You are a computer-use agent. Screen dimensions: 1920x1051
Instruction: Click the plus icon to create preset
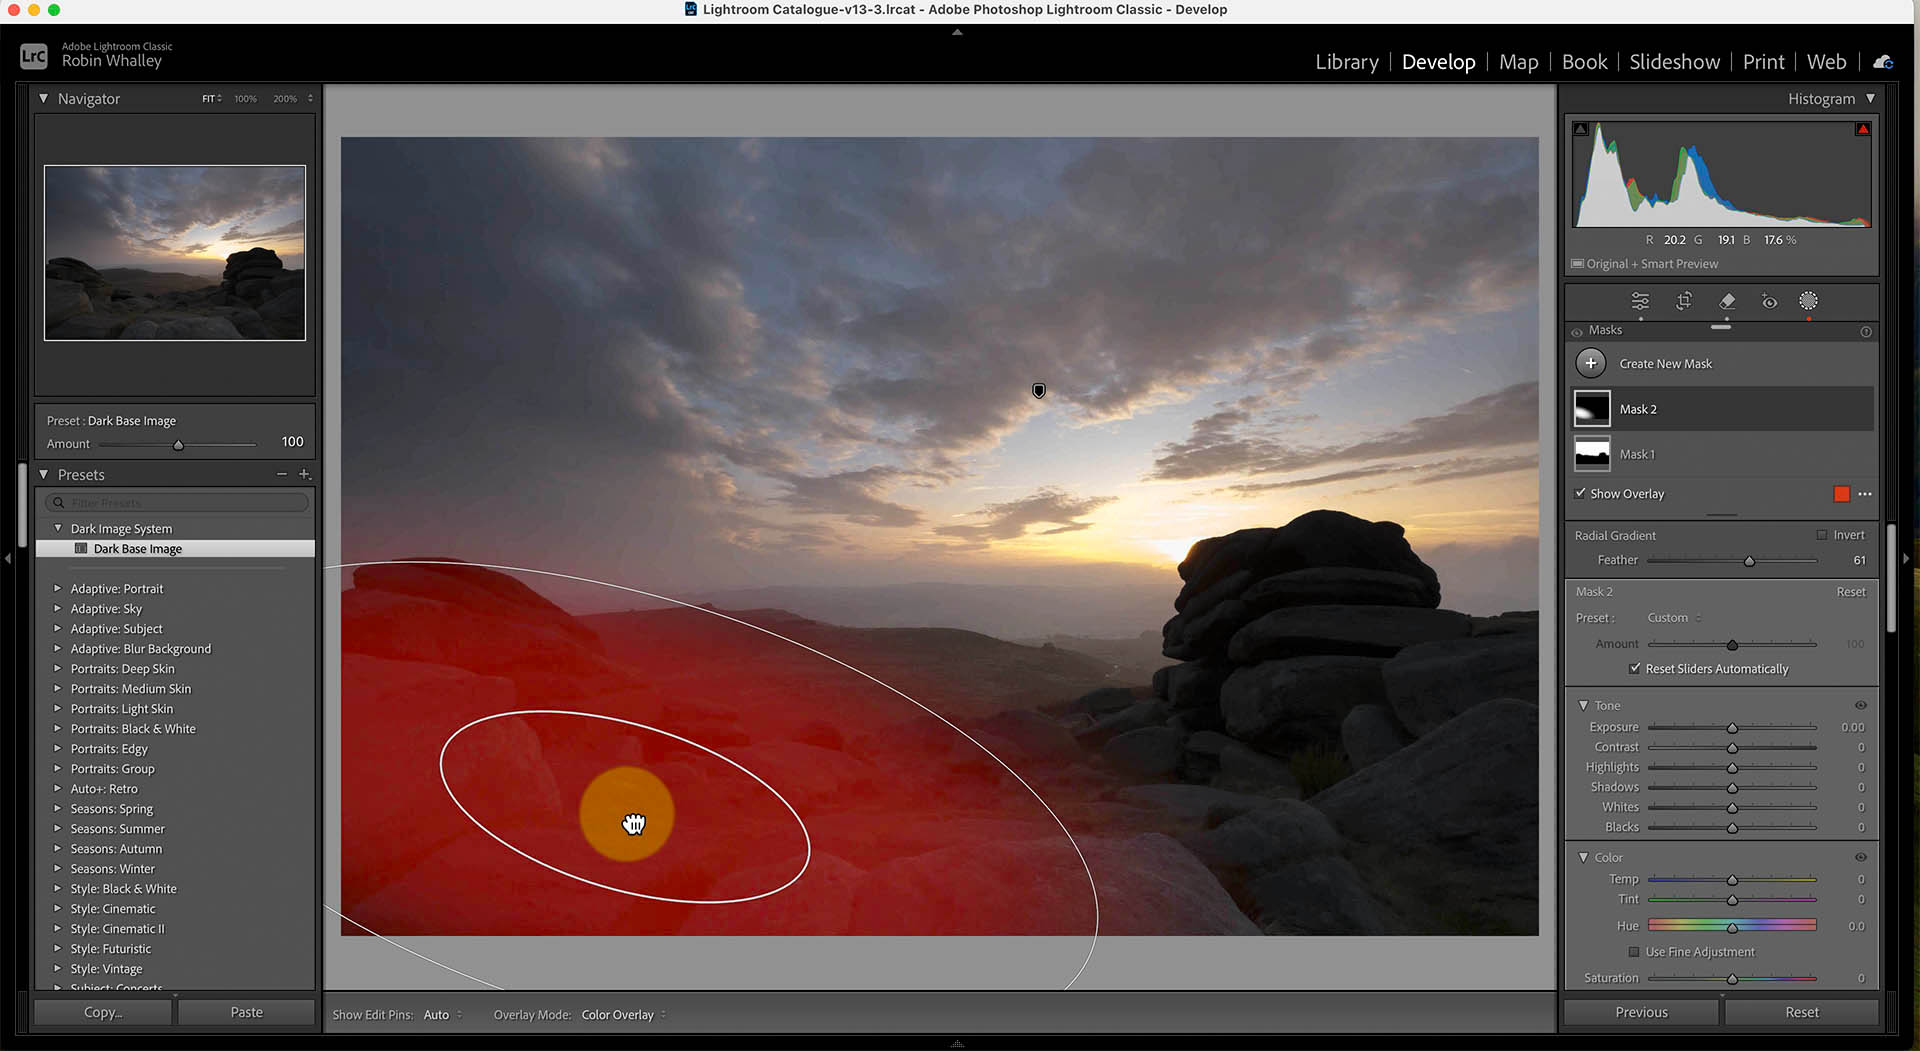pos(305,474)
